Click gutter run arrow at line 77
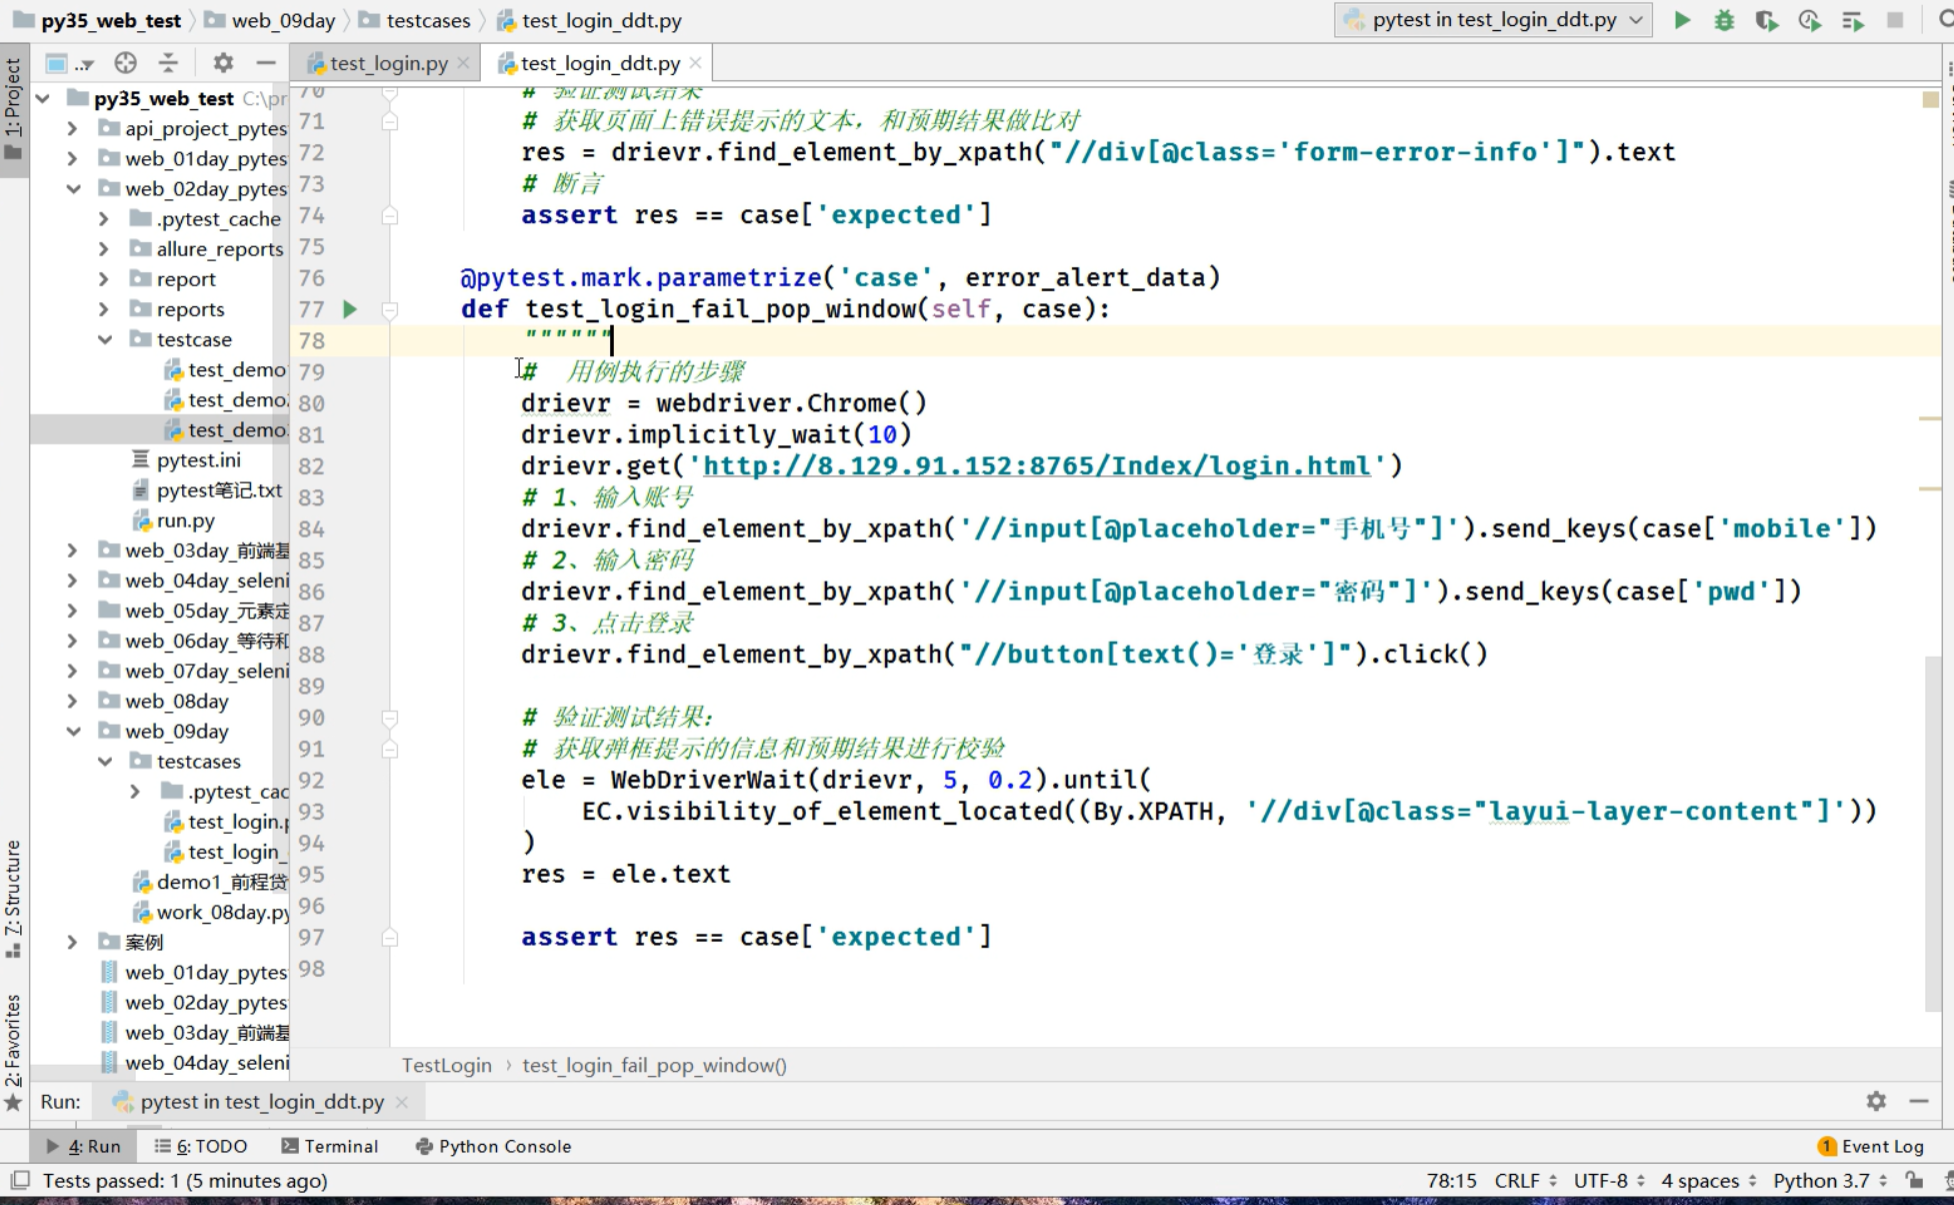1954x1205 pixels. (x=350, y=309)
